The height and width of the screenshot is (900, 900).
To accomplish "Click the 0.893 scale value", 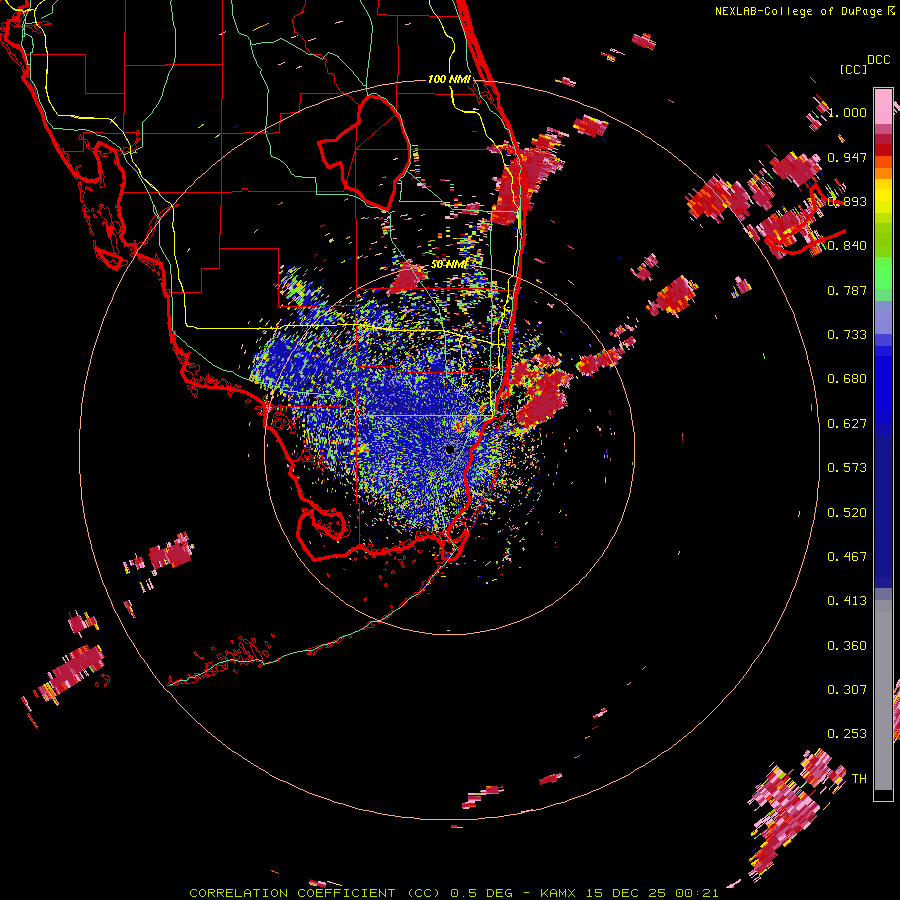I will pyautogui.click(x=847, y=201).
